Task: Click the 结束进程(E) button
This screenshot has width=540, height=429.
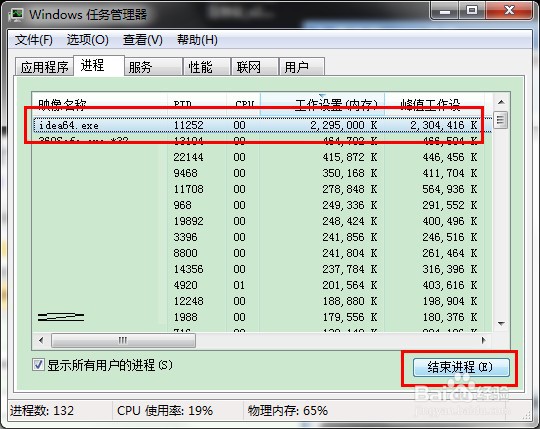Action: click(461, 367)
